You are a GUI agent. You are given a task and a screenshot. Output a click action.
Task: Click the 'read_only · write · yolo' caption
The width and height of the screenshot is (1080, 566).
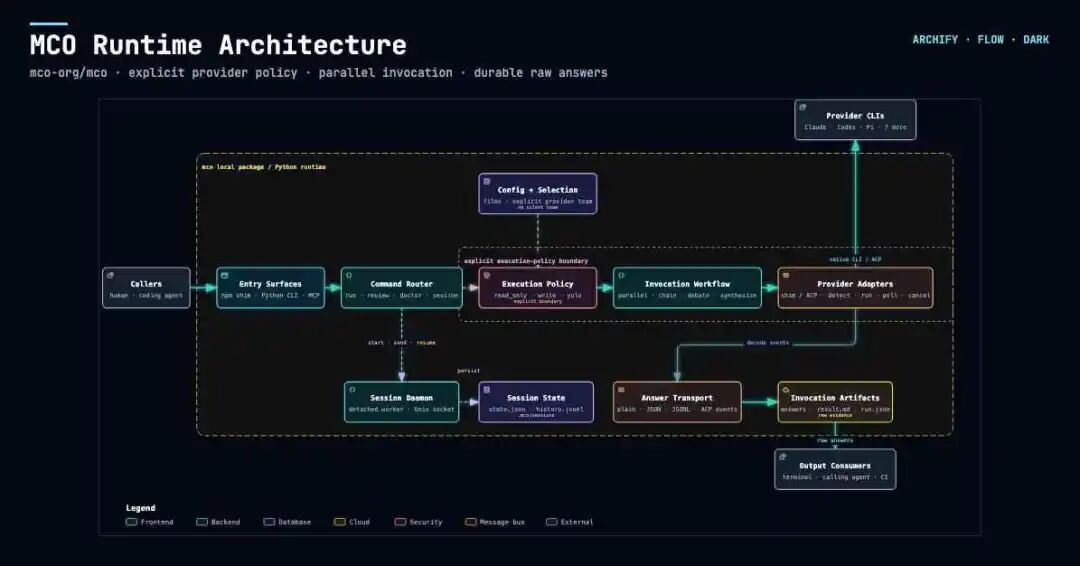click(537, 295)
